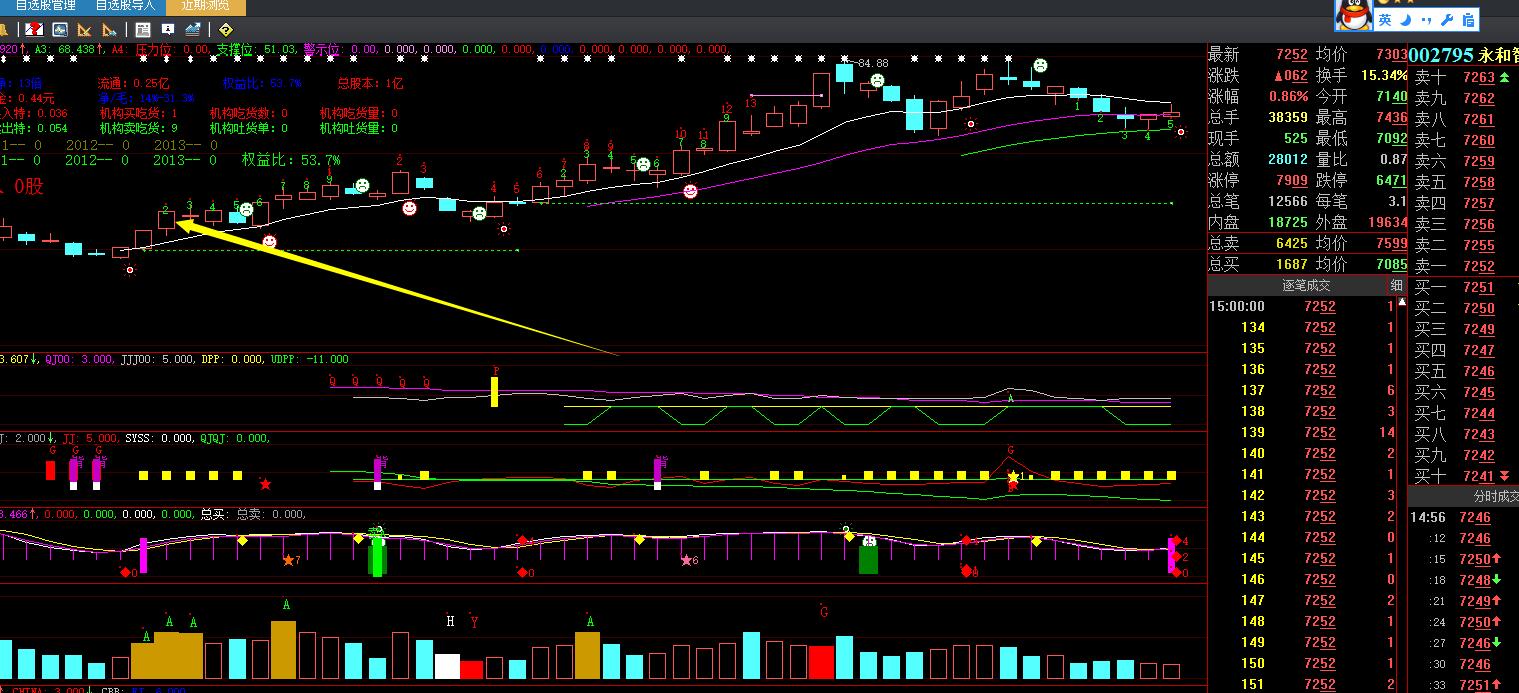Open the rising arrow chart icon
The width and height of the screenshot is (1519, 693).
click(x=192, y=30)
